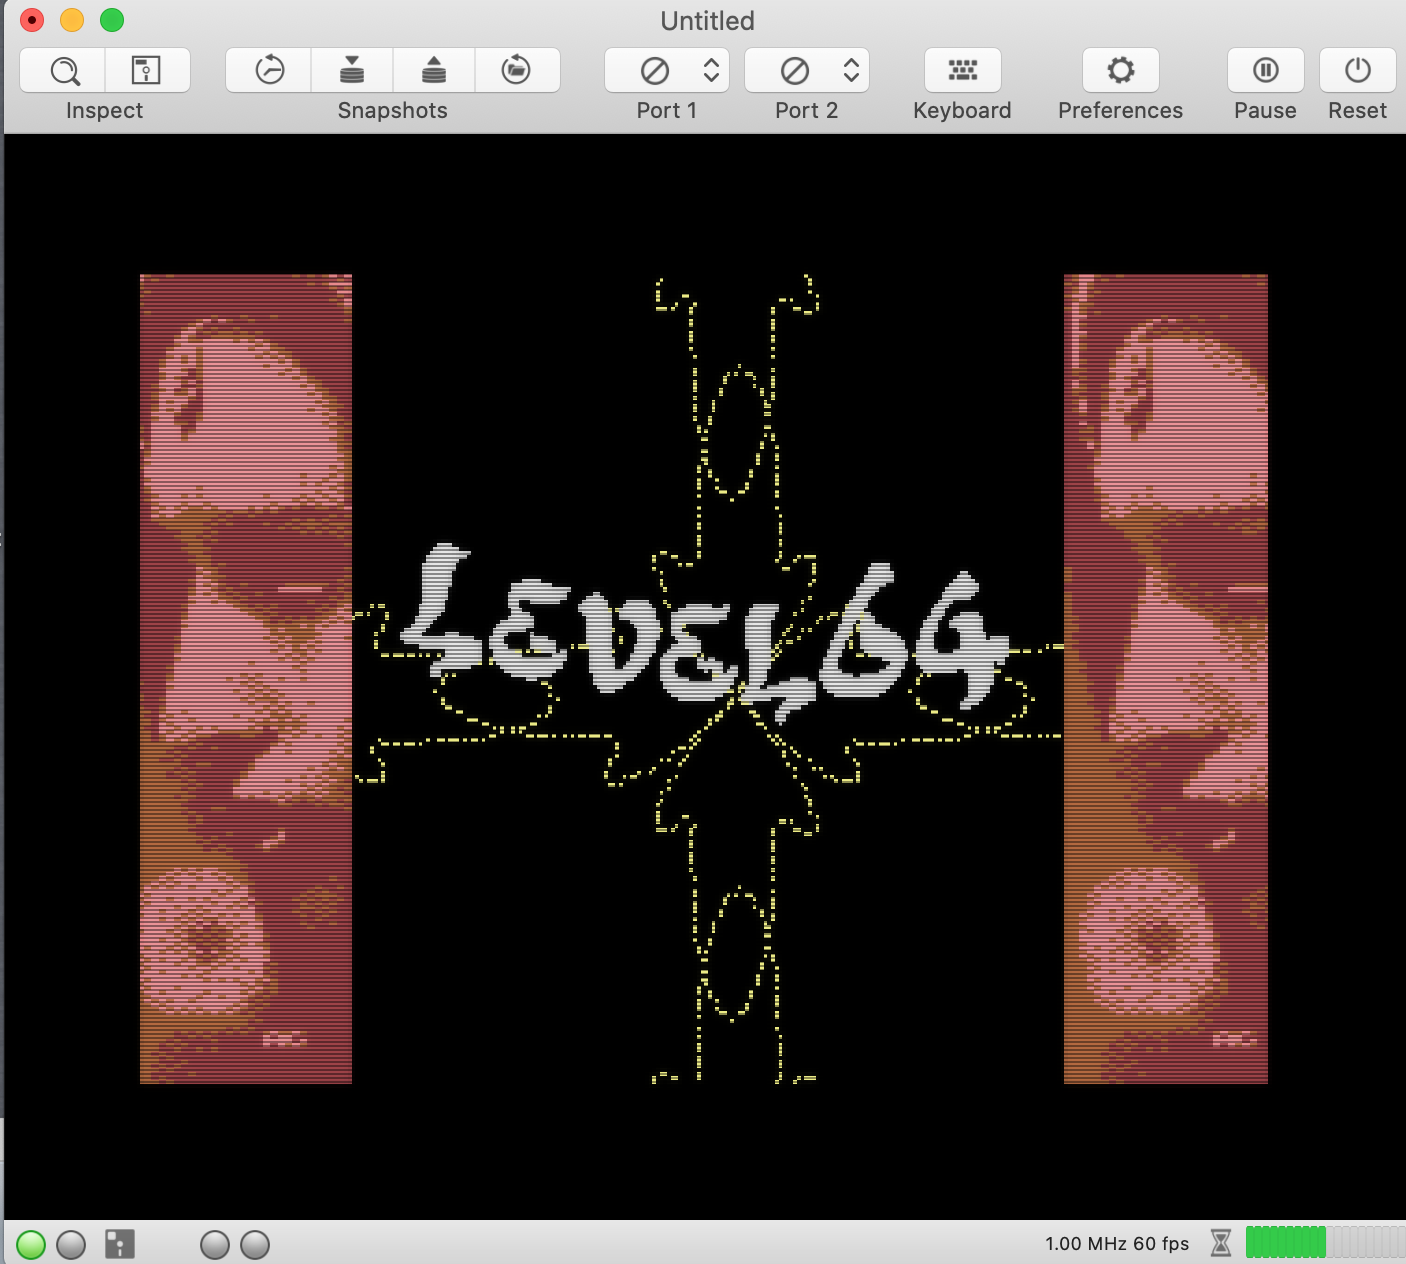Open the second Inspect panel icon
The width and height of the screenshot is (1406, 1264).
pos(147,70)
